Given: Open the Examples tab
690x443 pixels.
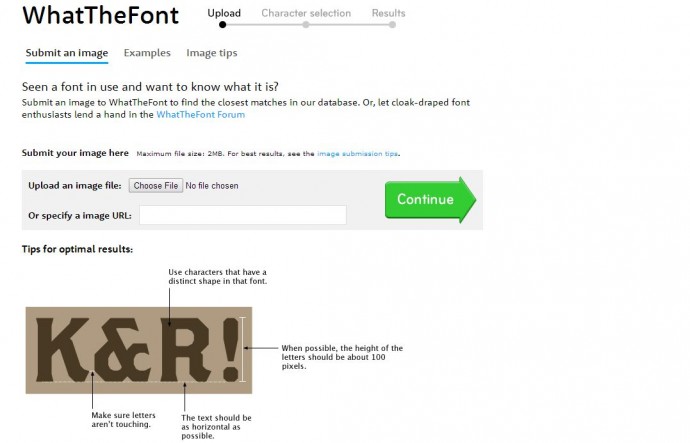Looking at the screenshot, I should [x=147, y=53].
